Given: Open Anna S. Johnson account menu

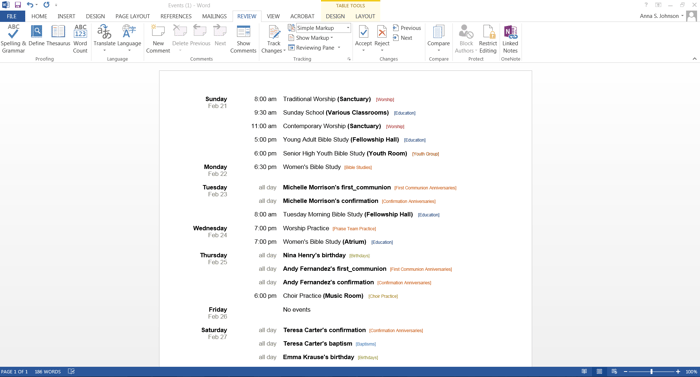Looking at the screenshot, I should tap(662, 16).
